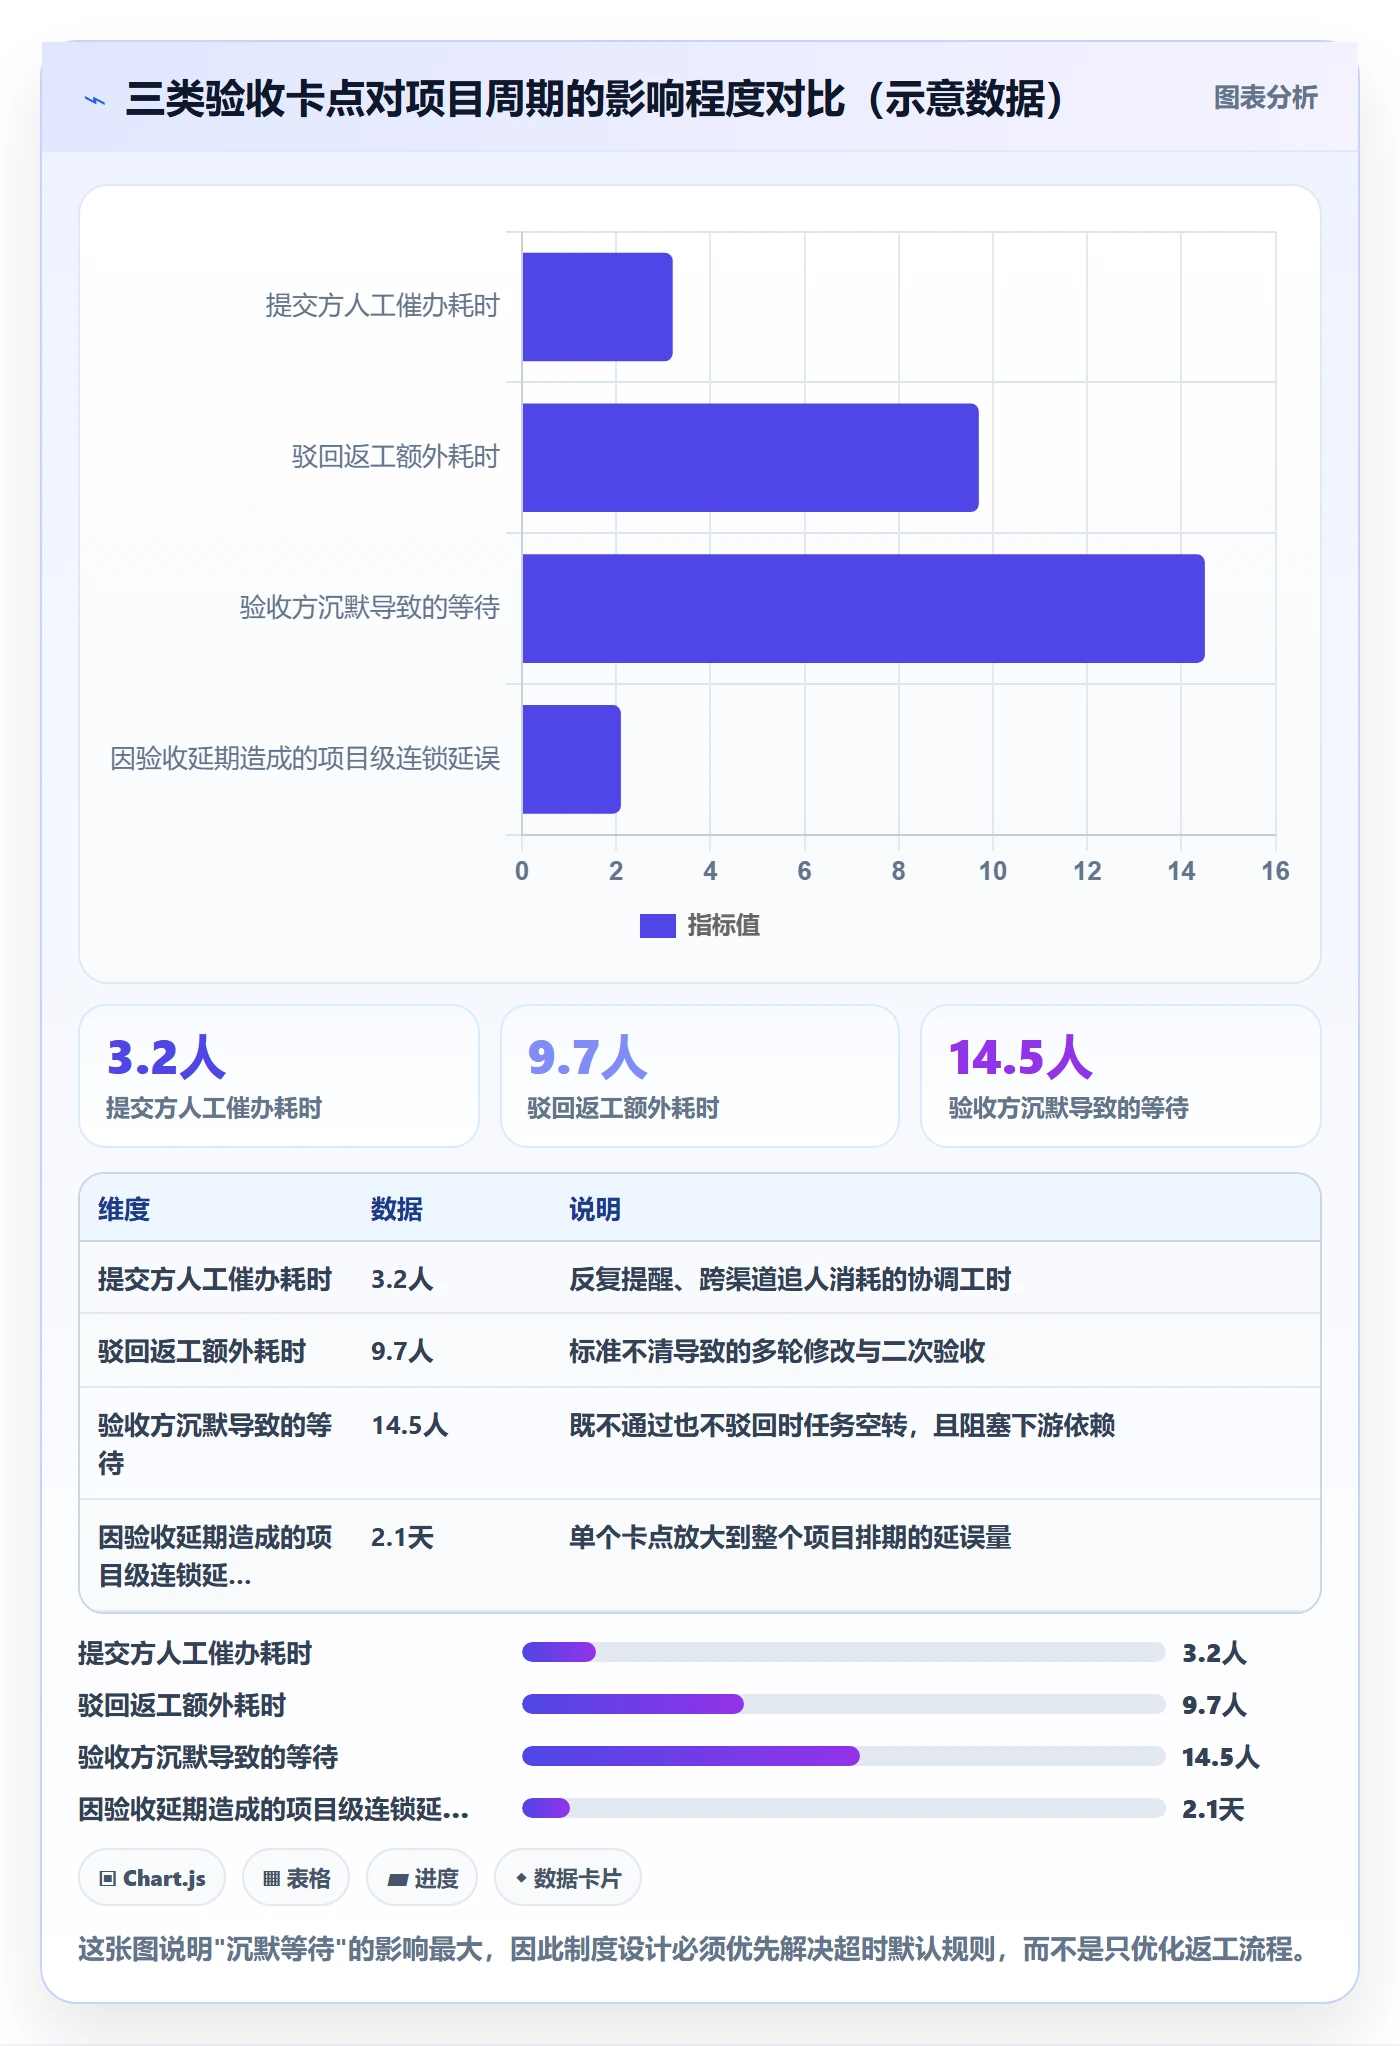
Task: Click the diamond icon in 数据卡片 tag
Action: pyautogui.click(x=521, y=1879)
